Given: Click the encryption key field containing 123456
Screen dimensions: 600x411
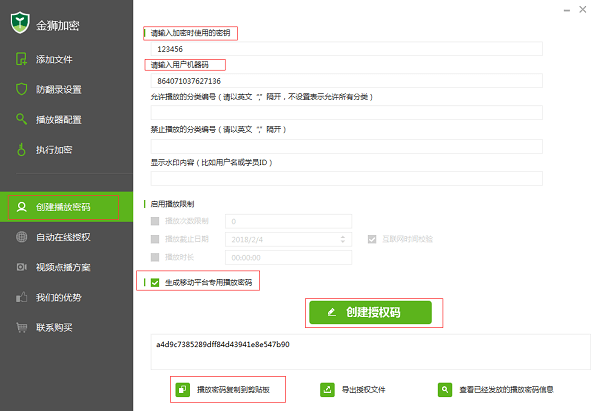Looking at the screenshot, I should pyautogui.click(x=347, y=49).
